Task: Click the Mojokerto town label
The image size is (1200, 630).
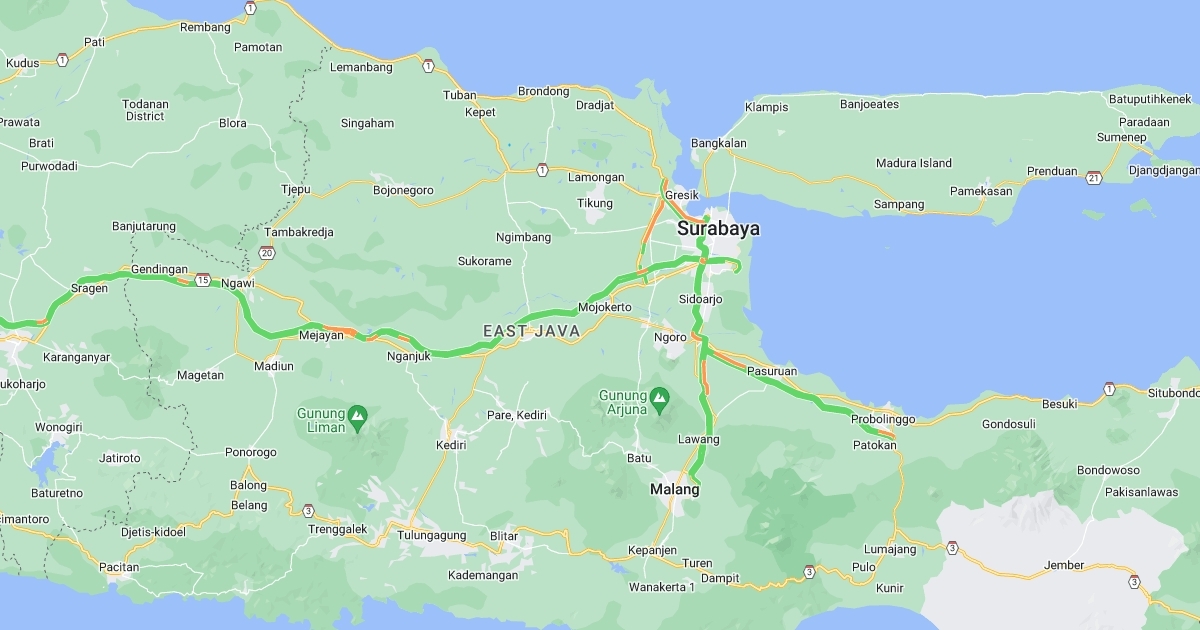Action: pyautogui.click(x=605, y=307)
